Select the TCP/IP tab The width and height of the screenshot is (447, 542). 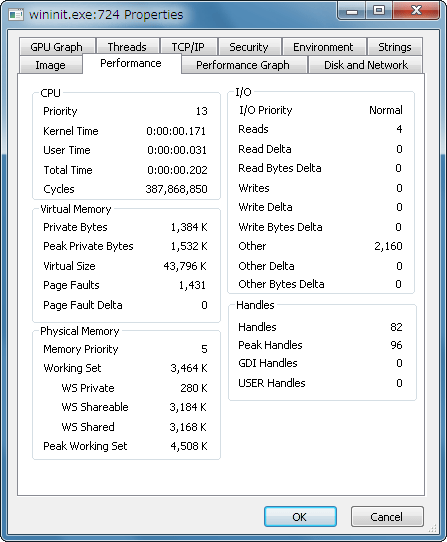pyautogui.click(x=188, y=47)
